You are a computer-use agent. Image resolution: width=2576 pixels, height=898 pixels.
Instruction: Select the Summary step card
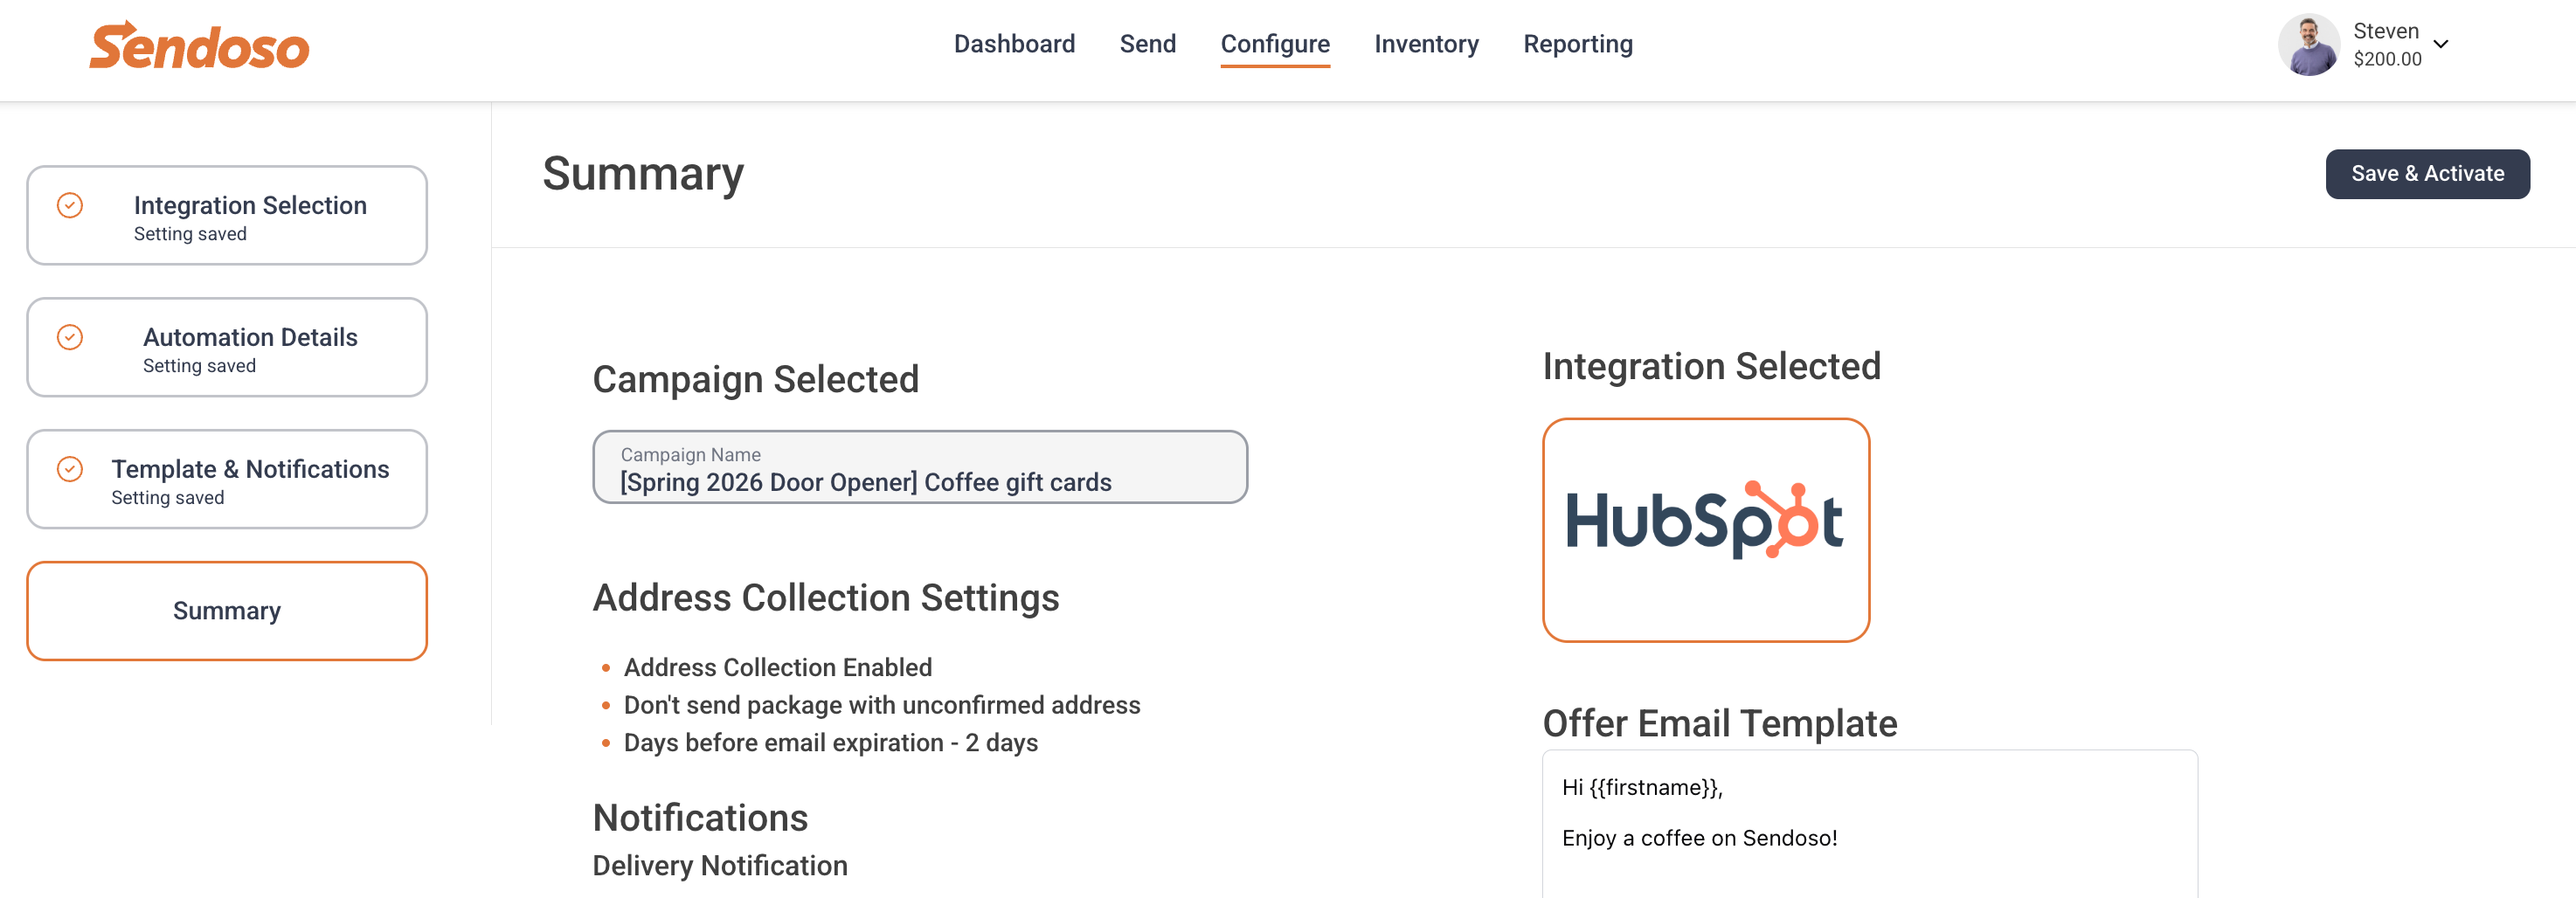tap(227, 611)
